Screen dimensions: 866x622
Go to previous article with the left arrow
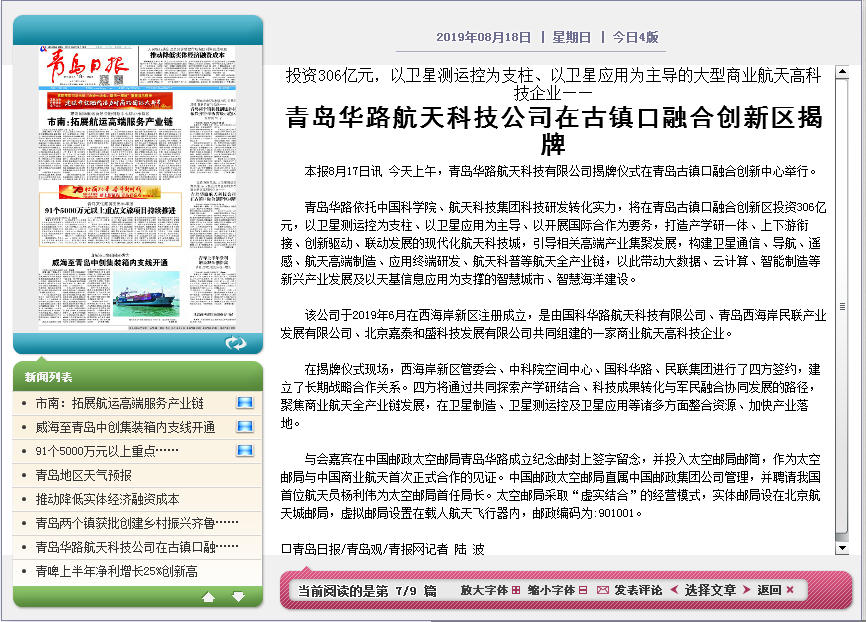click(x=674, y=590)
